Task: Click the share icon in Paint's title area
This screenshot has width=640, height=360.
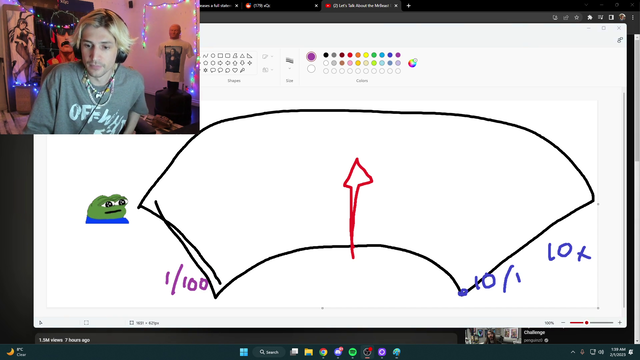Action: (x=620, y=40)
